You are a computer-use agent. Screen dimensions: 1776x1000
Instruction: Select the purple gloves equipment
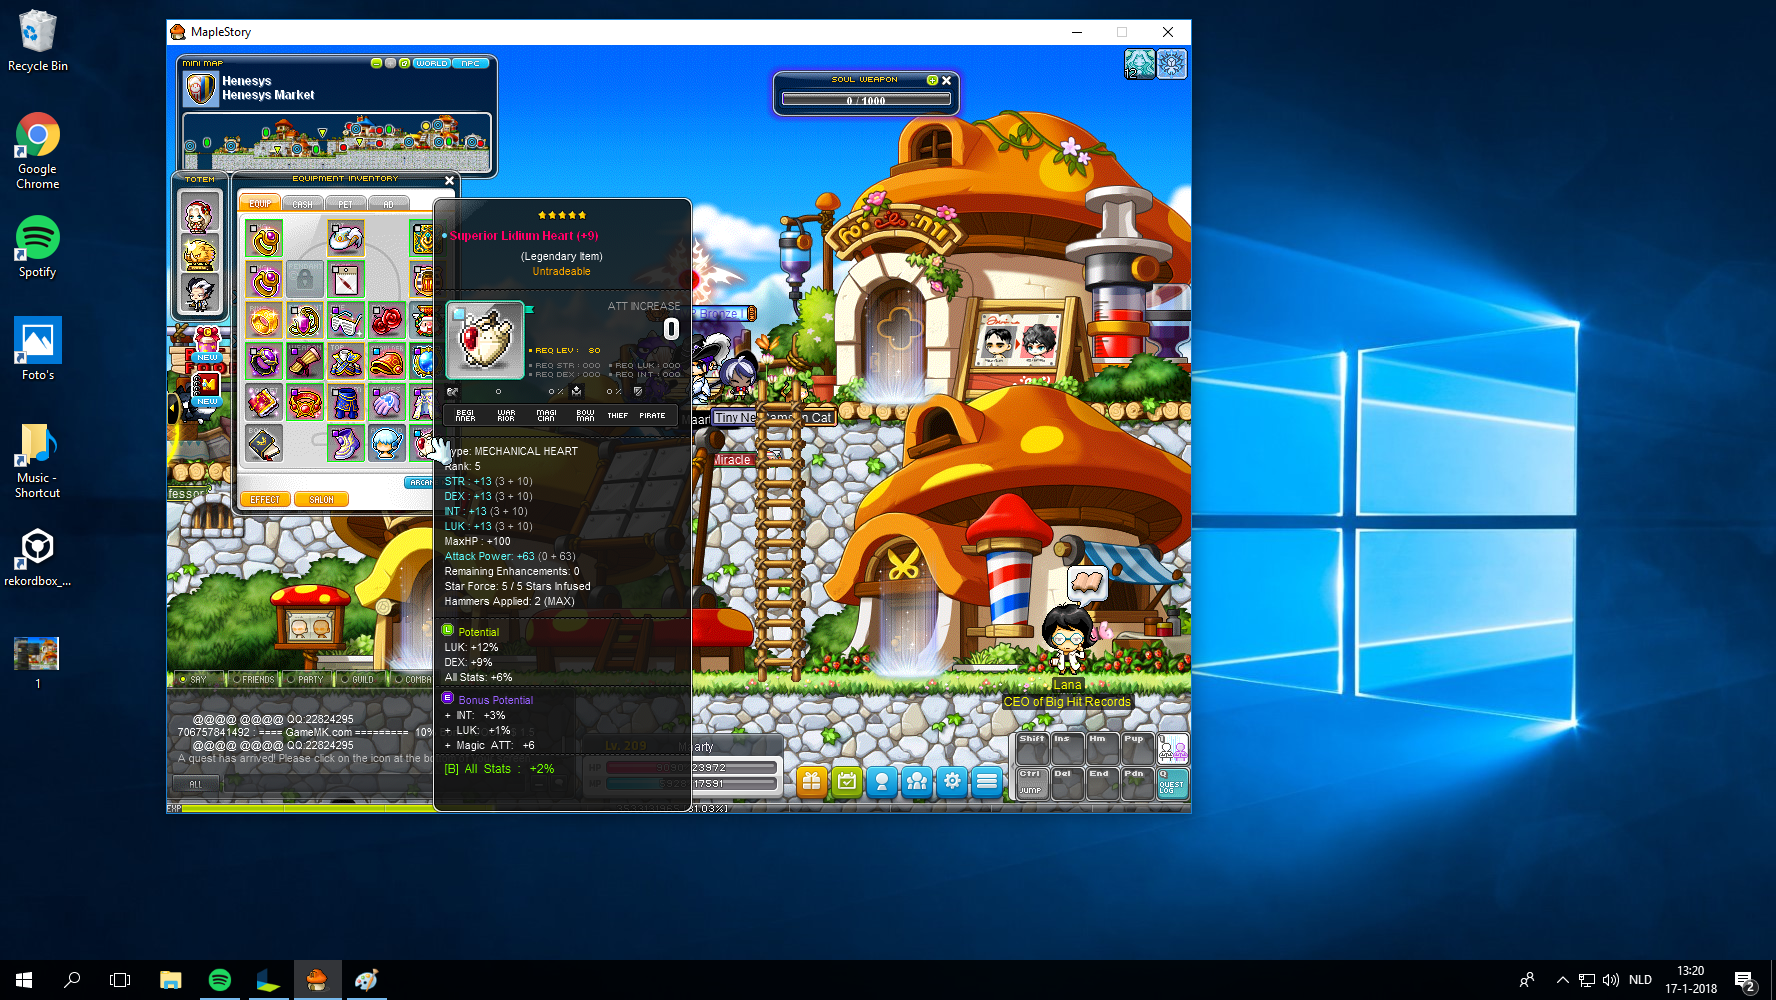click(x=387, y=402)
